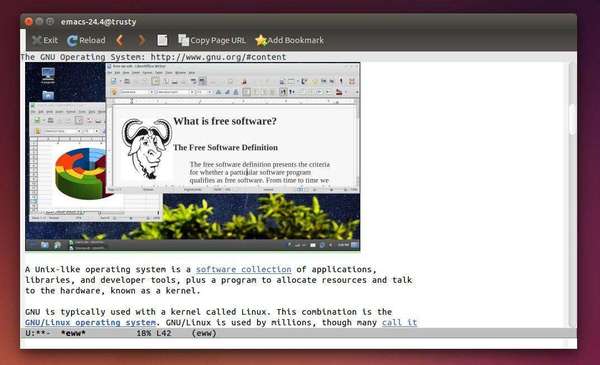Screen dimensions: 600x365
Task: Click the 'What is free software?' heading in image
Action: [x=225, y=121]
